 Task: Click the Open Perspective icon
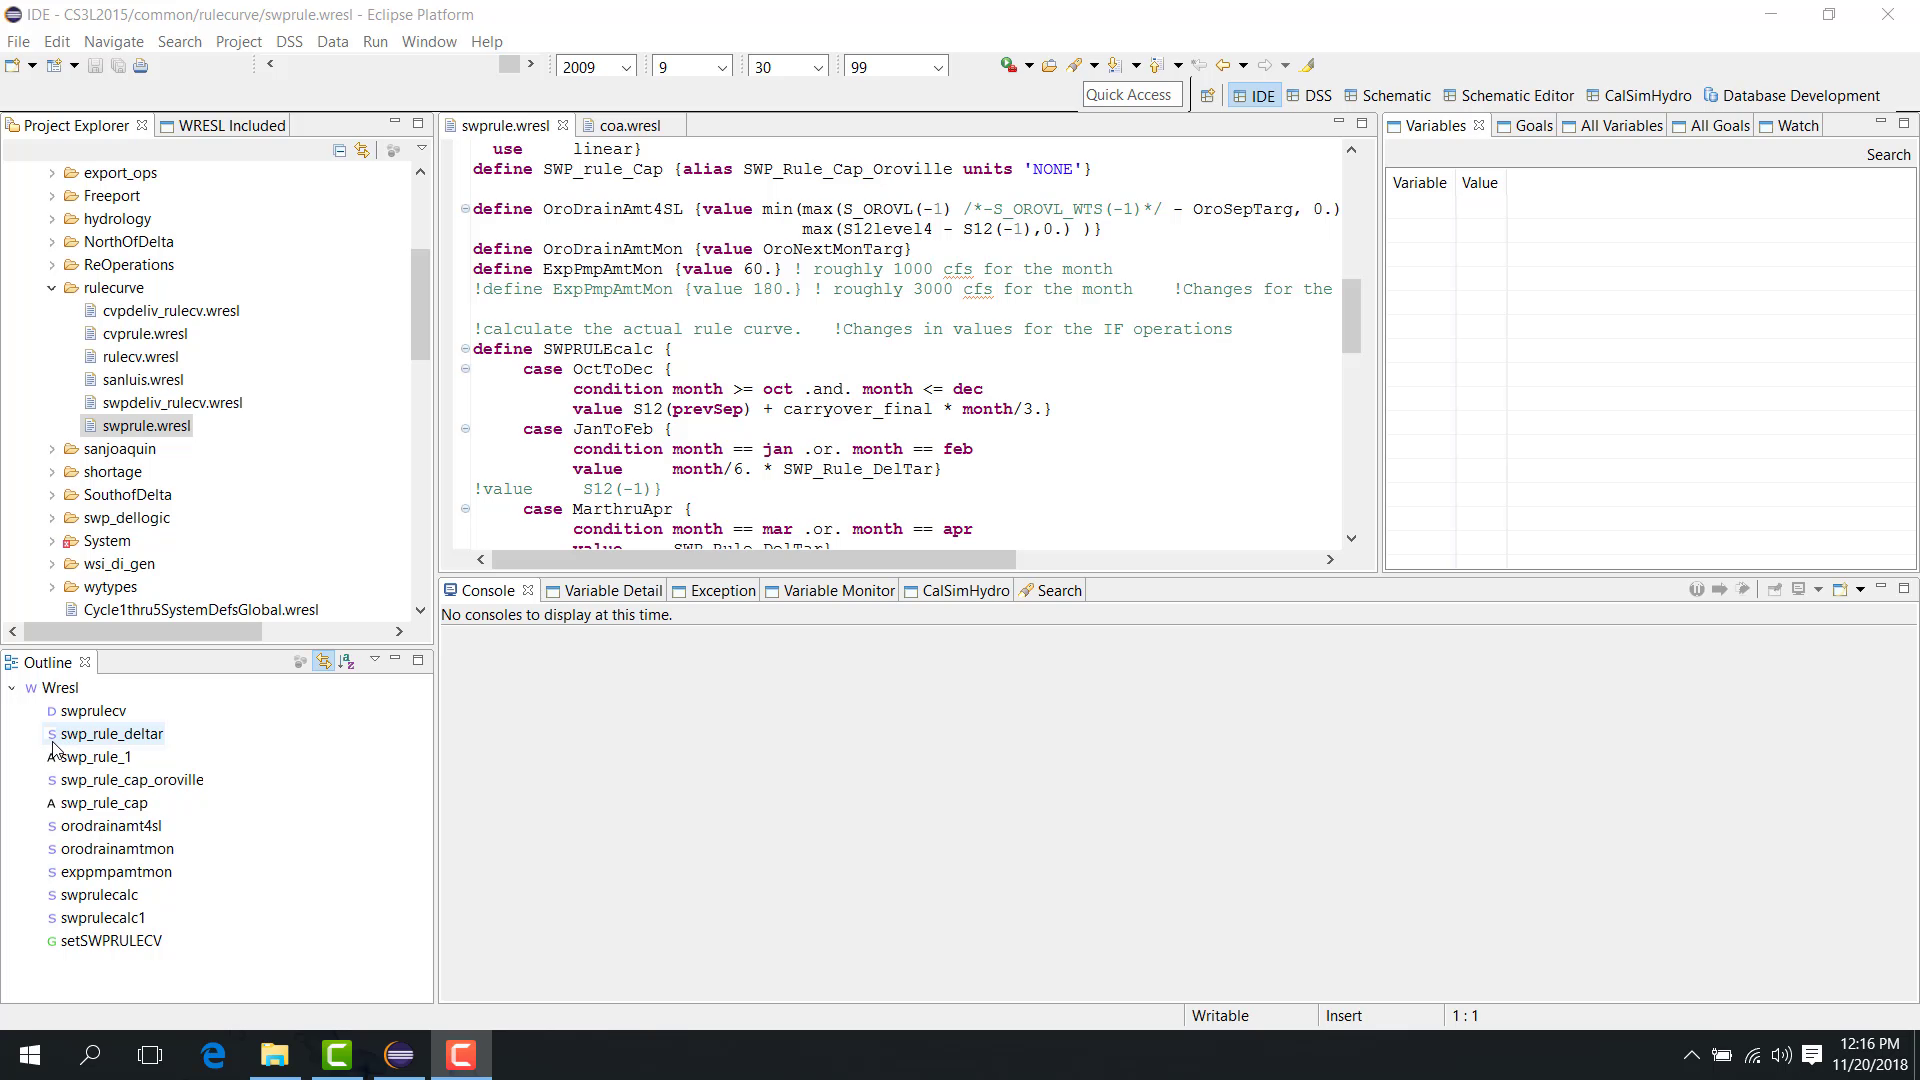1208,96
